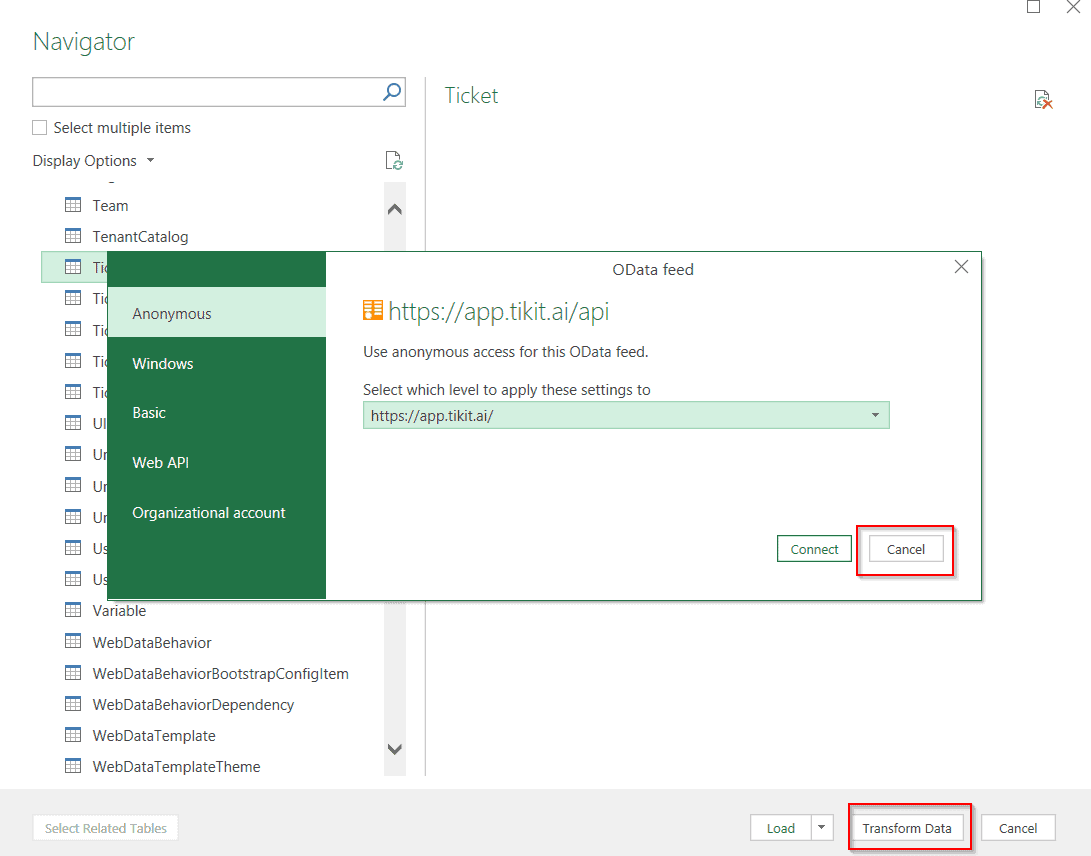Screen dimensions: 1091x856
Task: Click the scrollbar down arrow
Action: (x=394, y=748)
